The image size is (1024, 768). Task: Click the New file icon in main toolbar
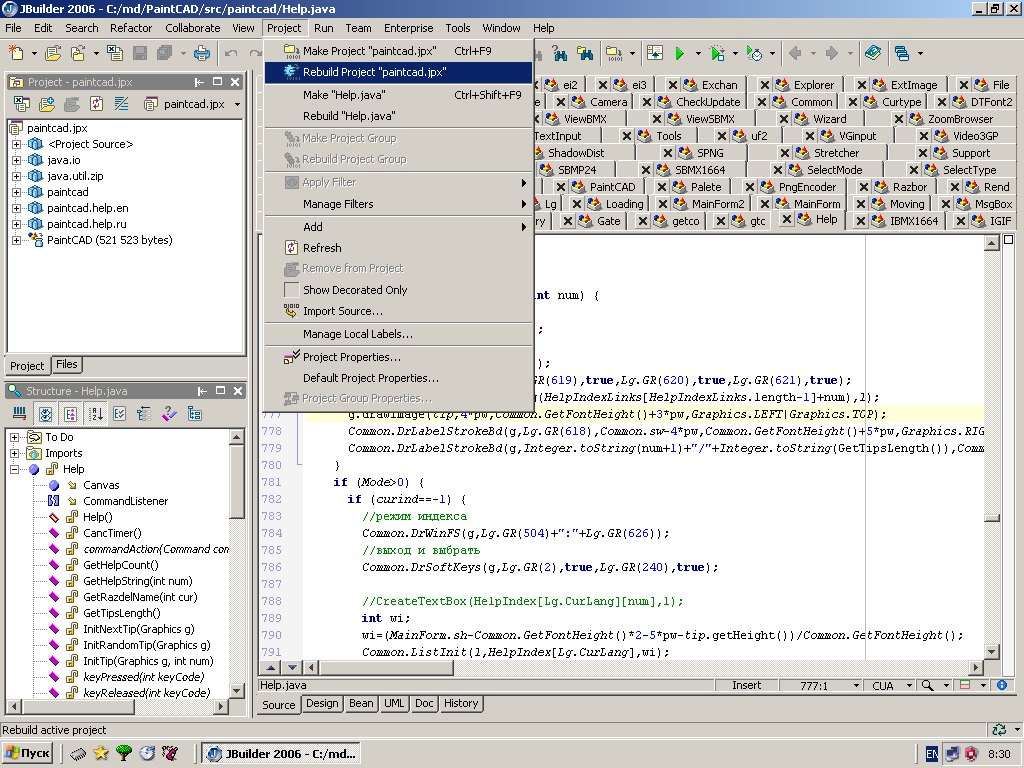click(16, 53)
